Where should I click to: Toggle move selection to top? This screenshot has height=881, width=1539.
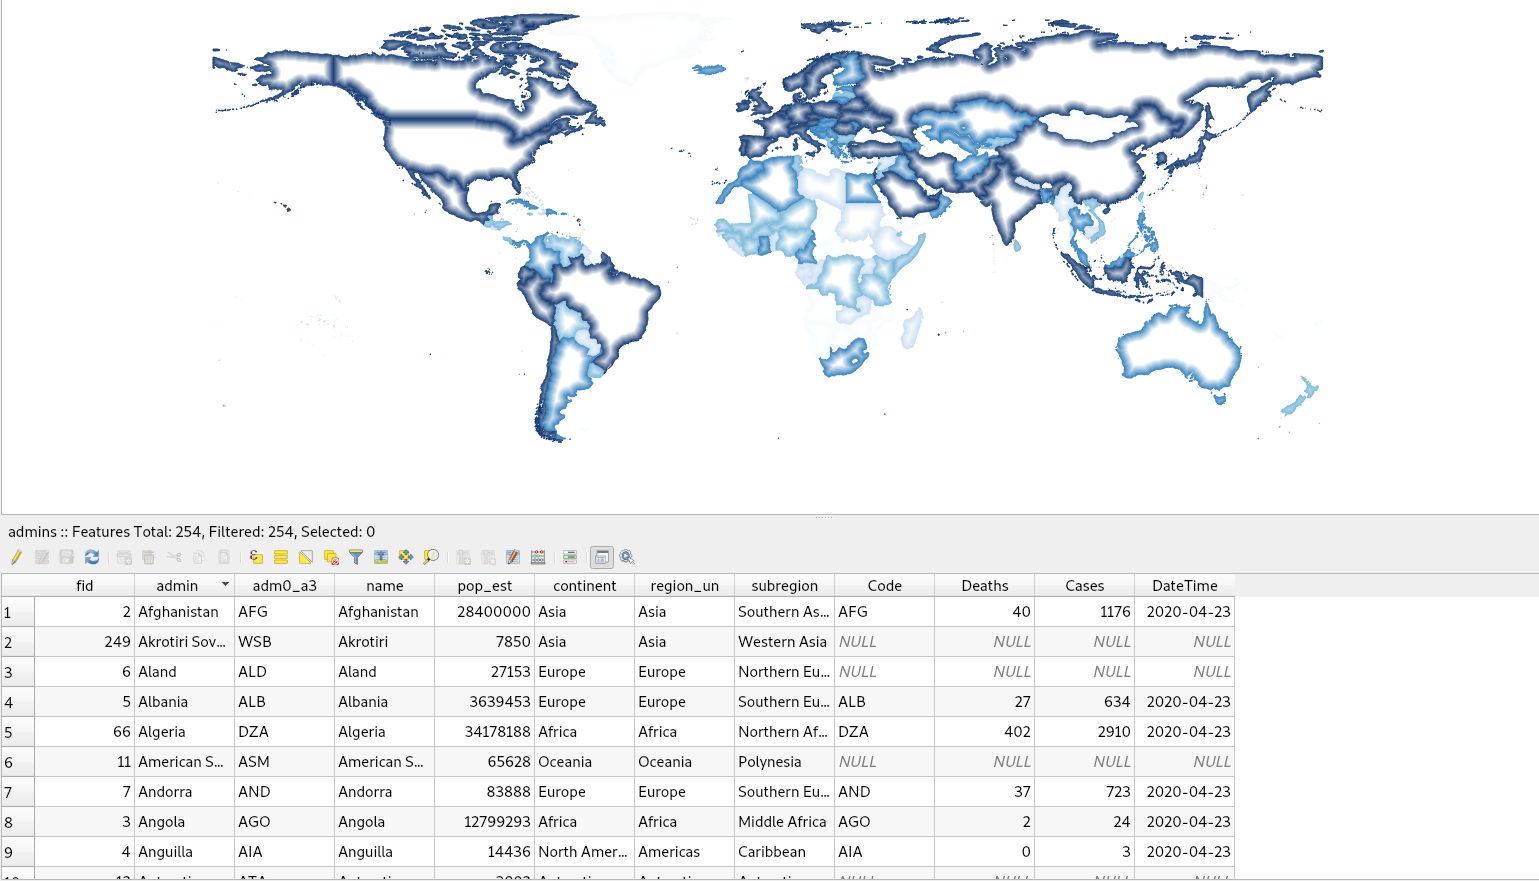tap(381, 557)
